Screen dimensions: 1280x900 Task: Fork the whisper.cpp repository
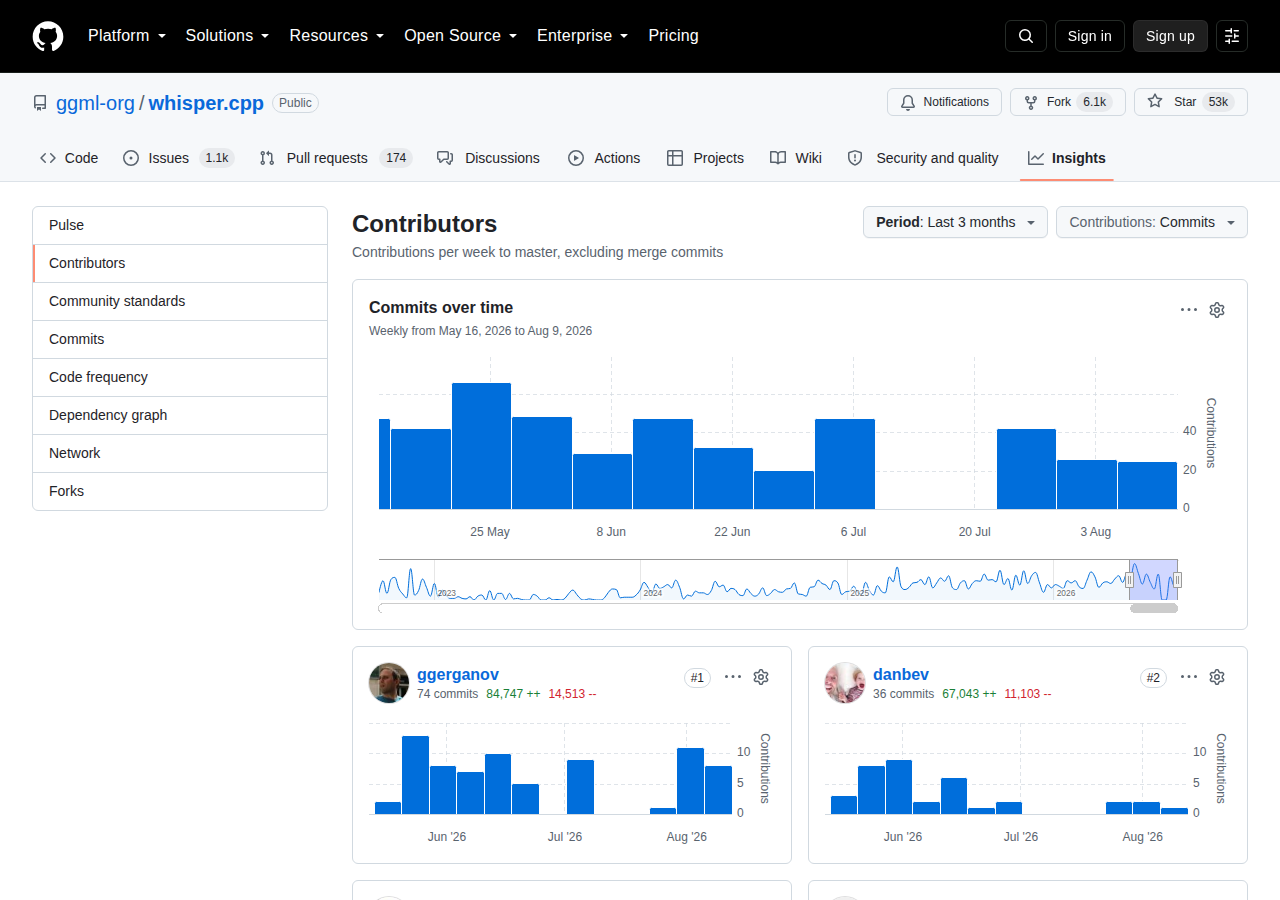pyautogui.click(x=1068, y=102)
